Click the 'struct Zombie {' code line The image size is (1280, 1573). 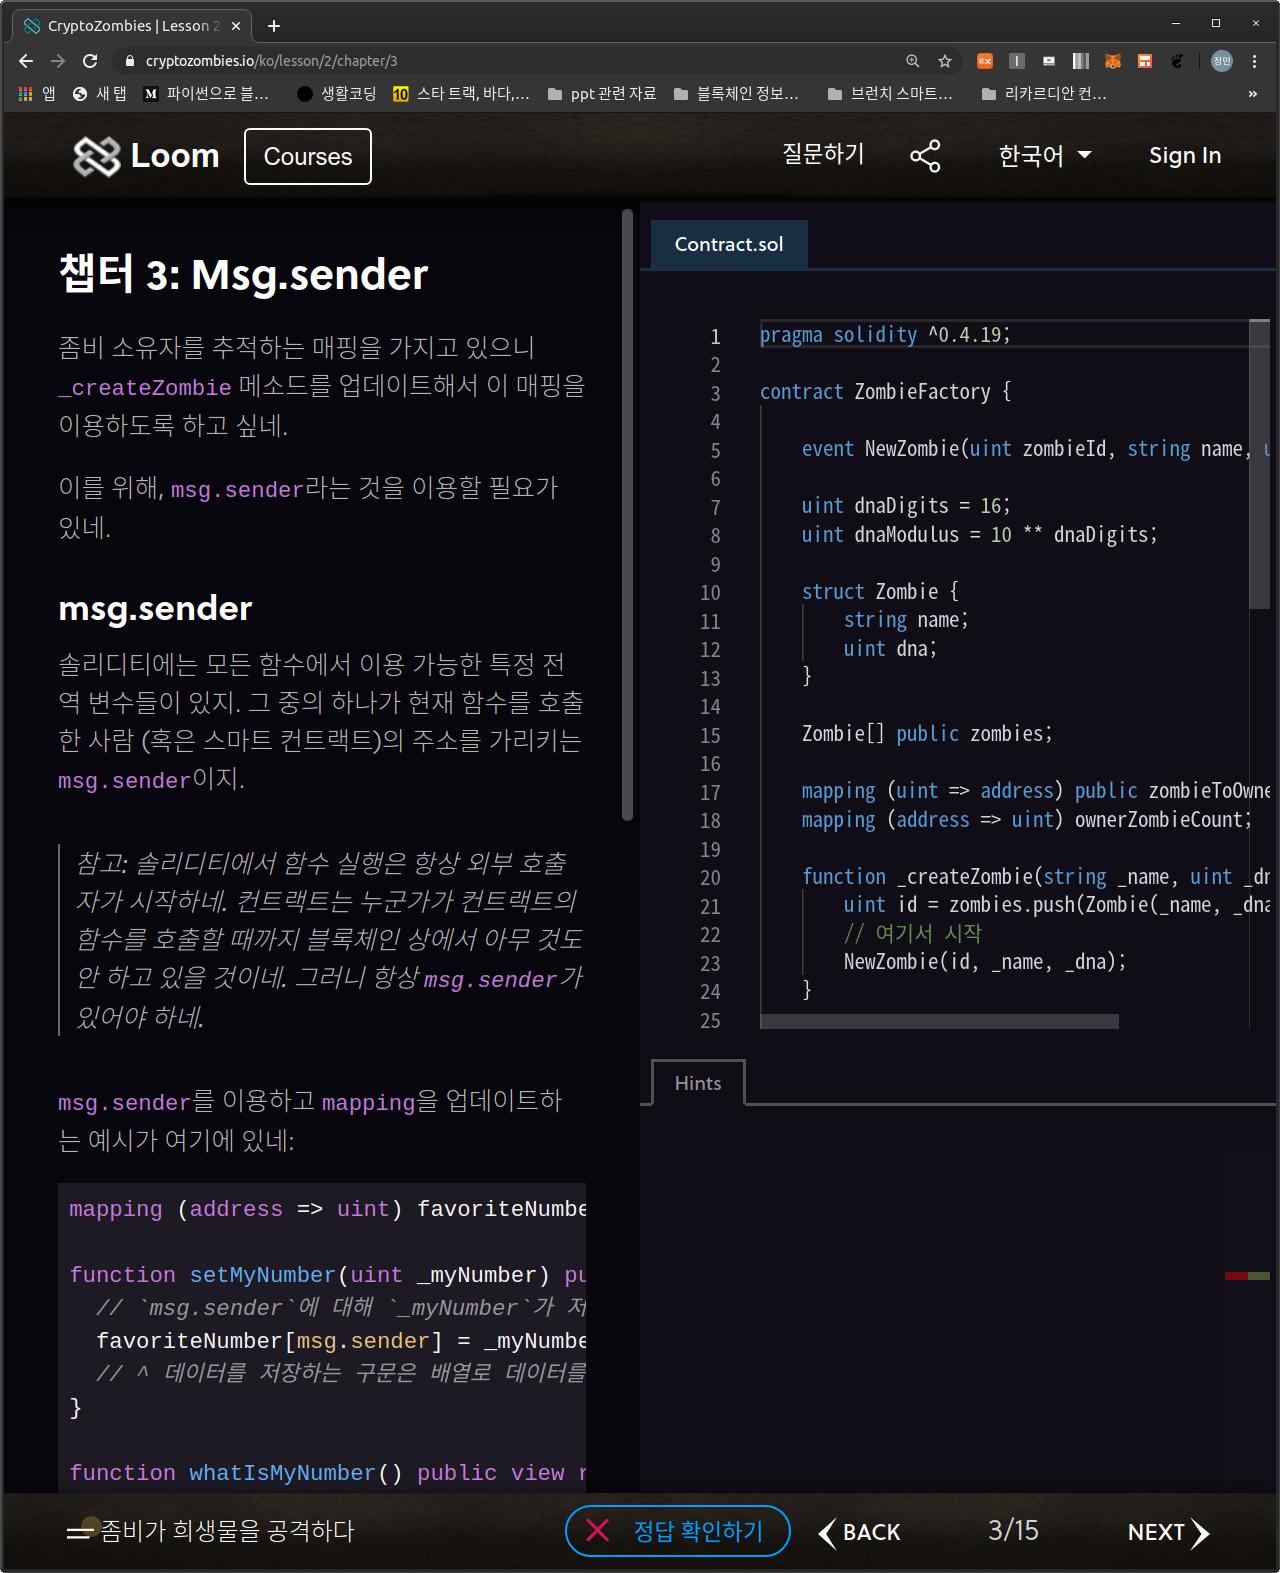tap(880, 591)
